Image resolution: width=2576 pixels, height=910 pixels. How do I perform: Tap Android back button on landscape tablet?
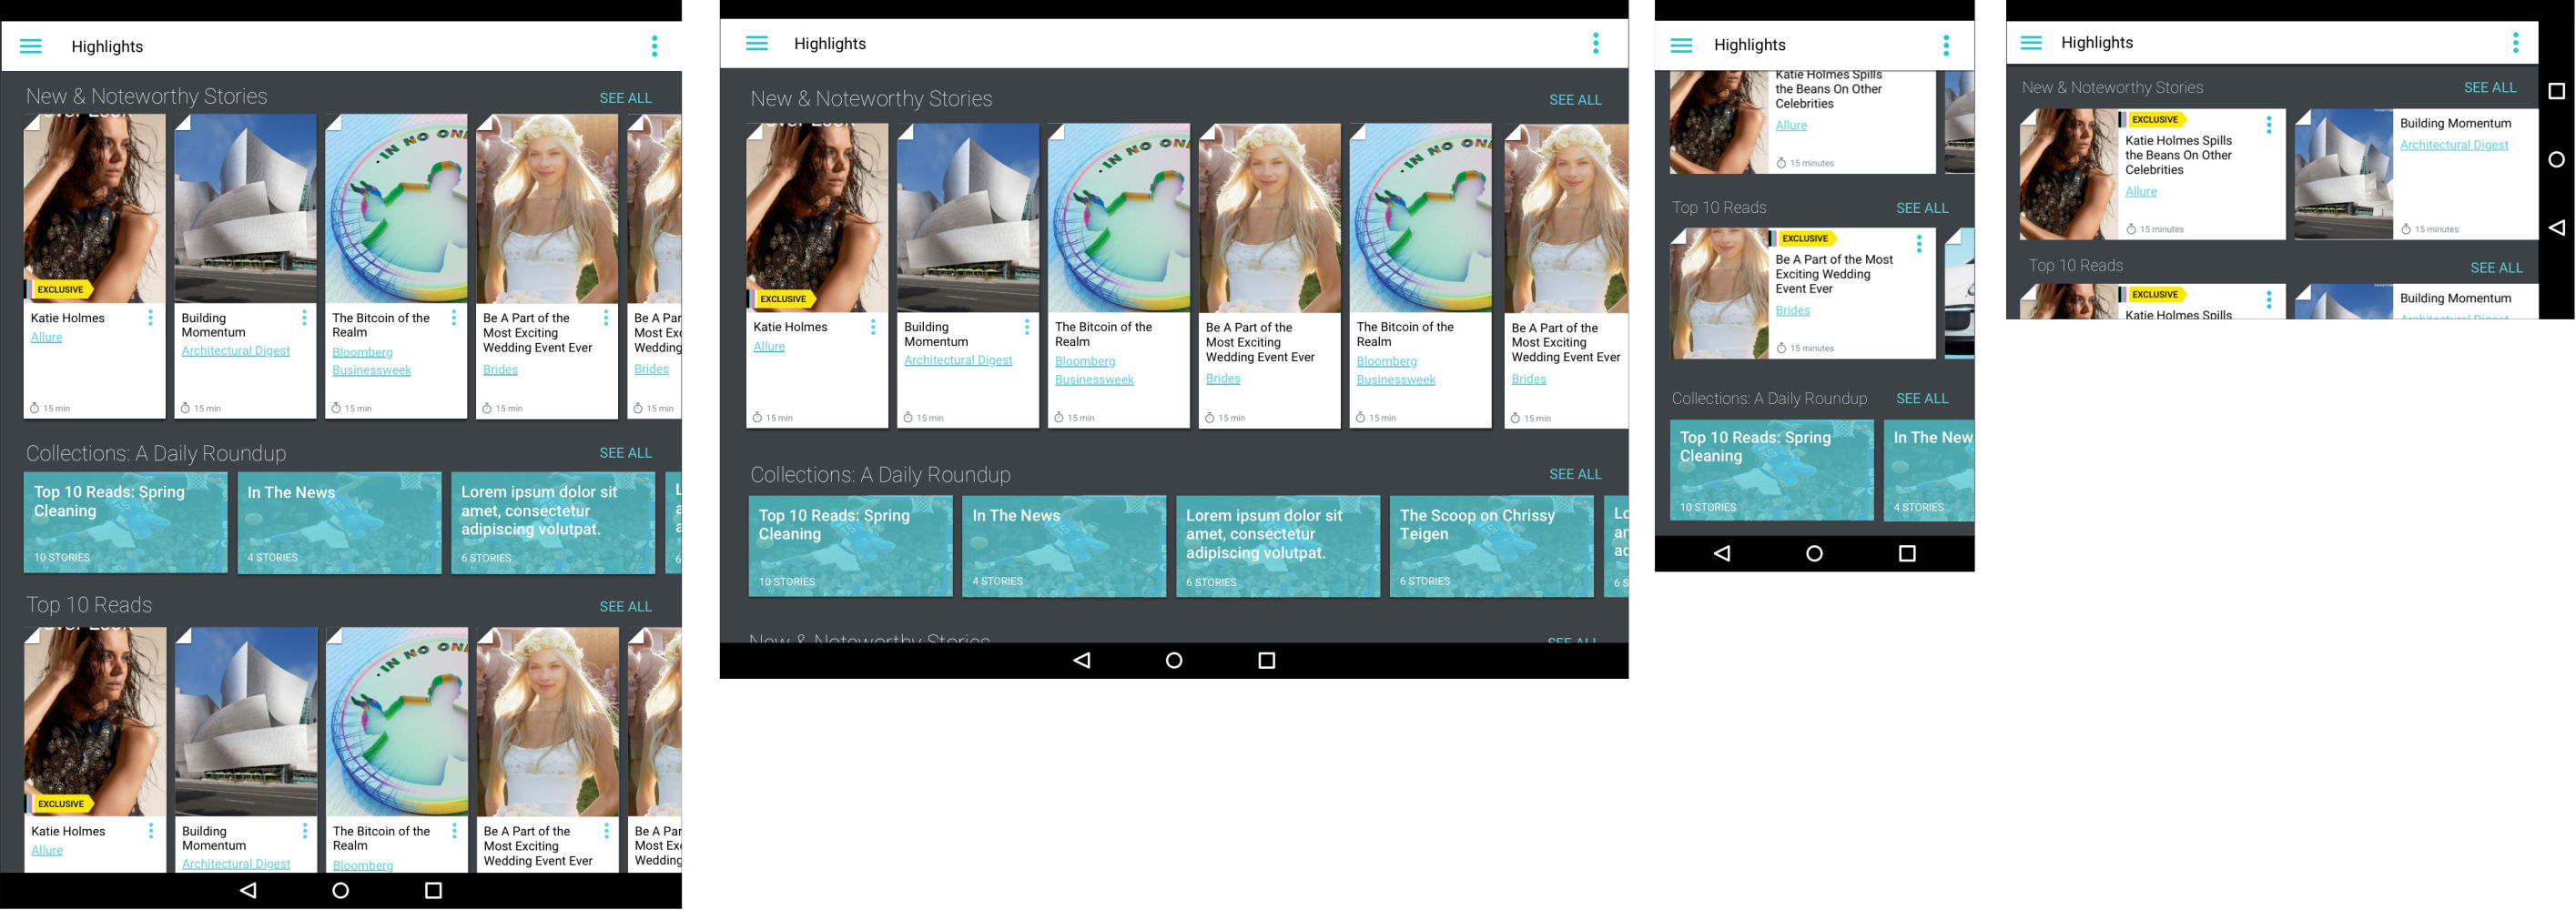(1082, 660)
